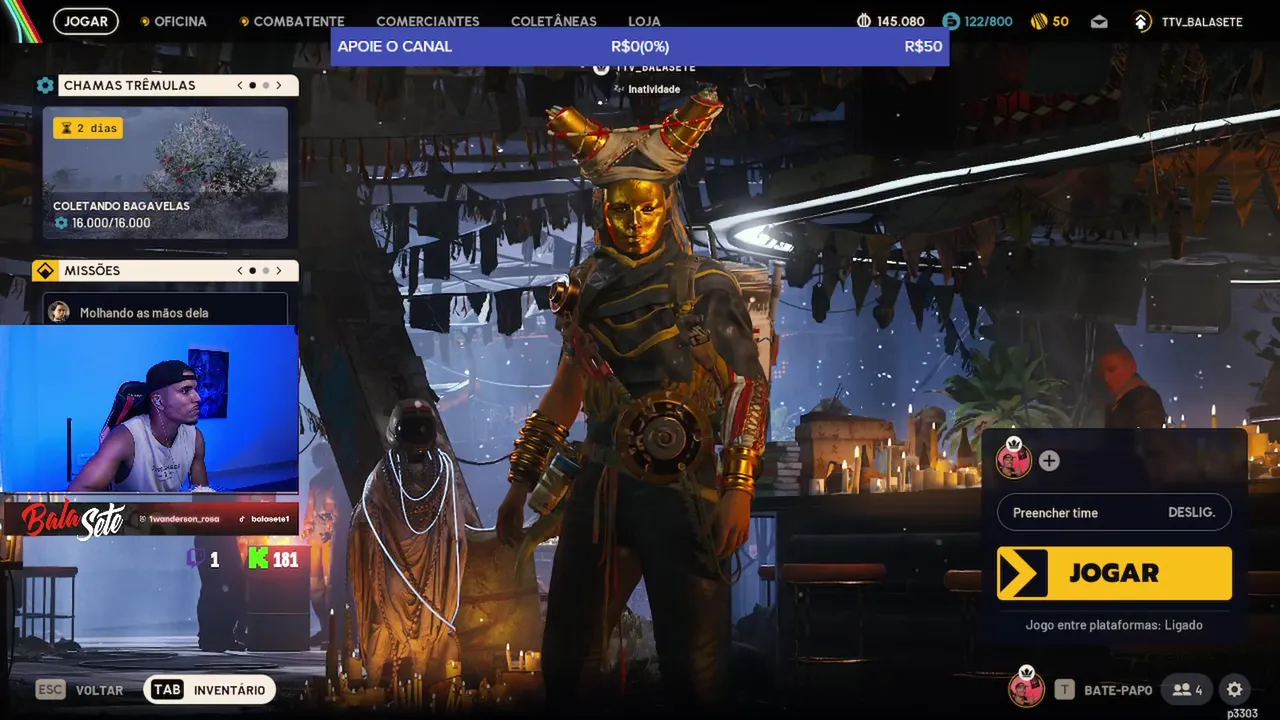Click the player avatar beside Bate-papo
The image size is (1280, 720).
1026,688
